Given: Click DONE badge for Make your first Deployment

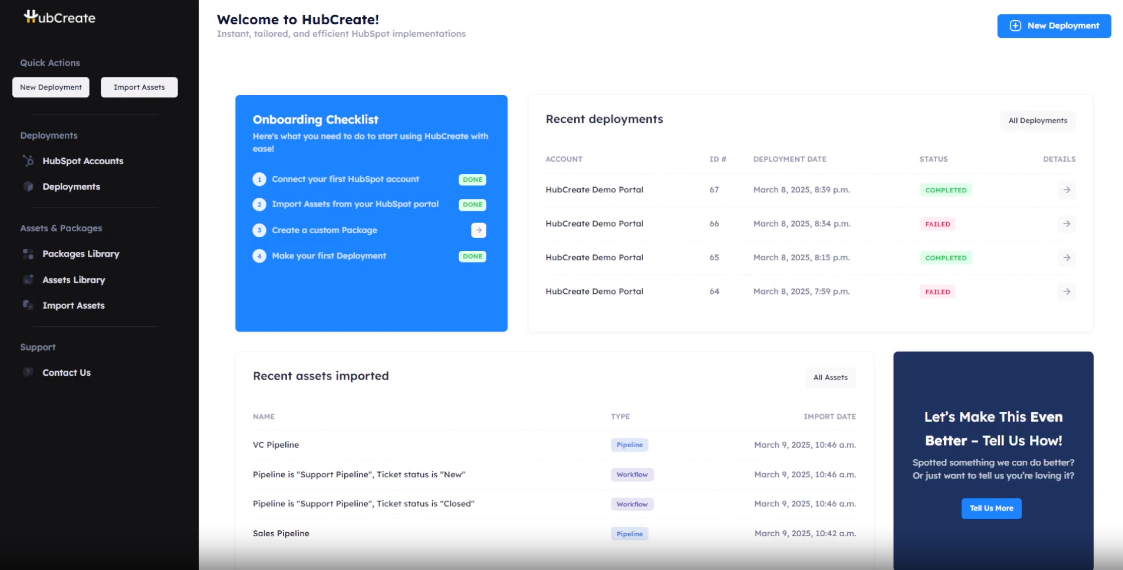Looking at the screenshot, I should click(473, 256).
